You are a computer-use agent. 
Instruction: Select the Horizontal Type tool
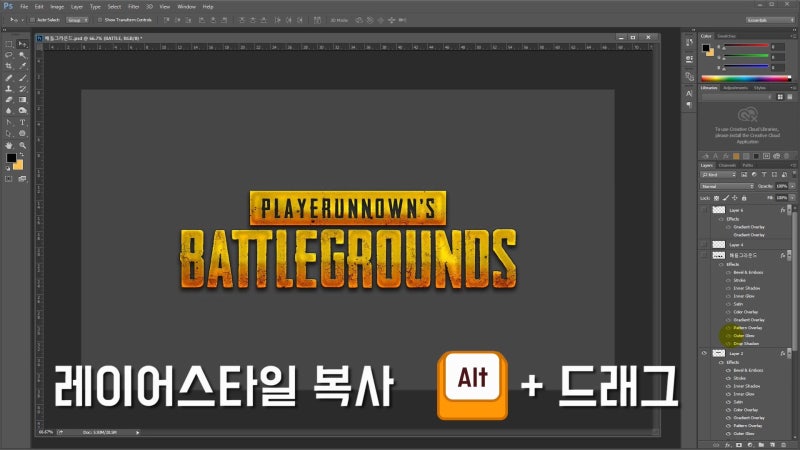[x=22, y=122]
